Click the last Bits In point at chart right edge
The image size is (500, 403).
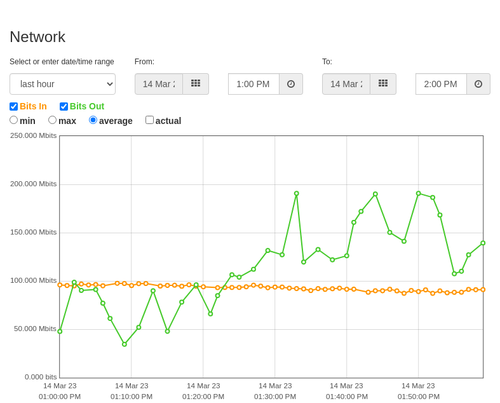point(483,290)
